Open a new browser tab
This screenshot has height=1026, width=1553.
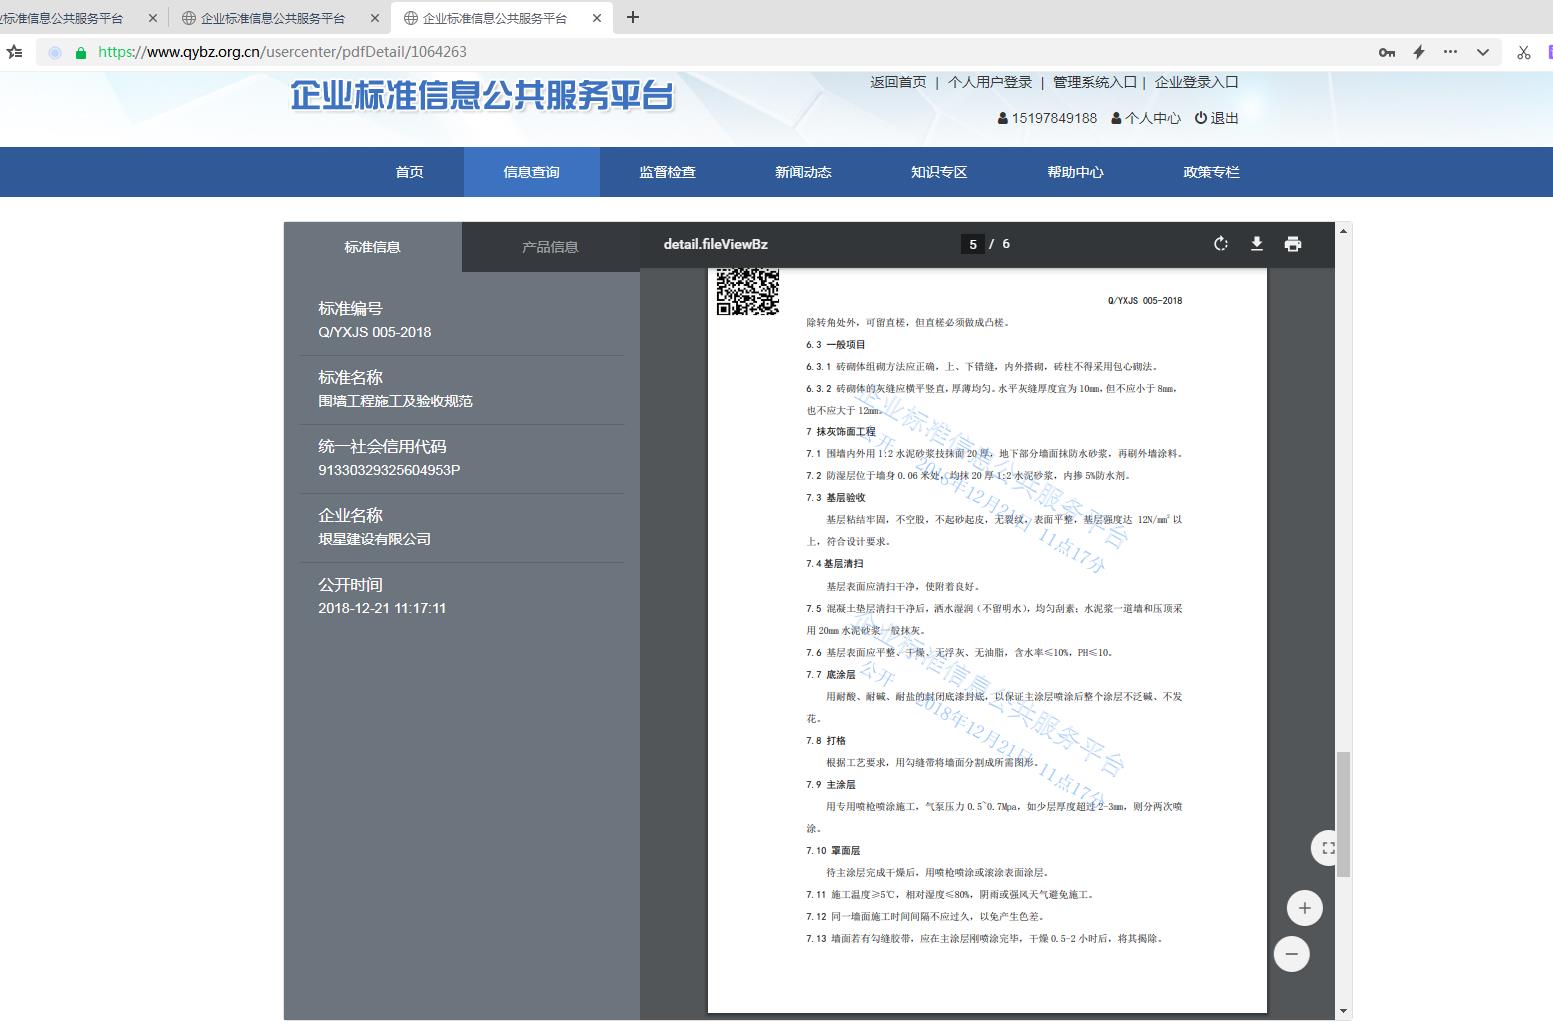point(633,17)
